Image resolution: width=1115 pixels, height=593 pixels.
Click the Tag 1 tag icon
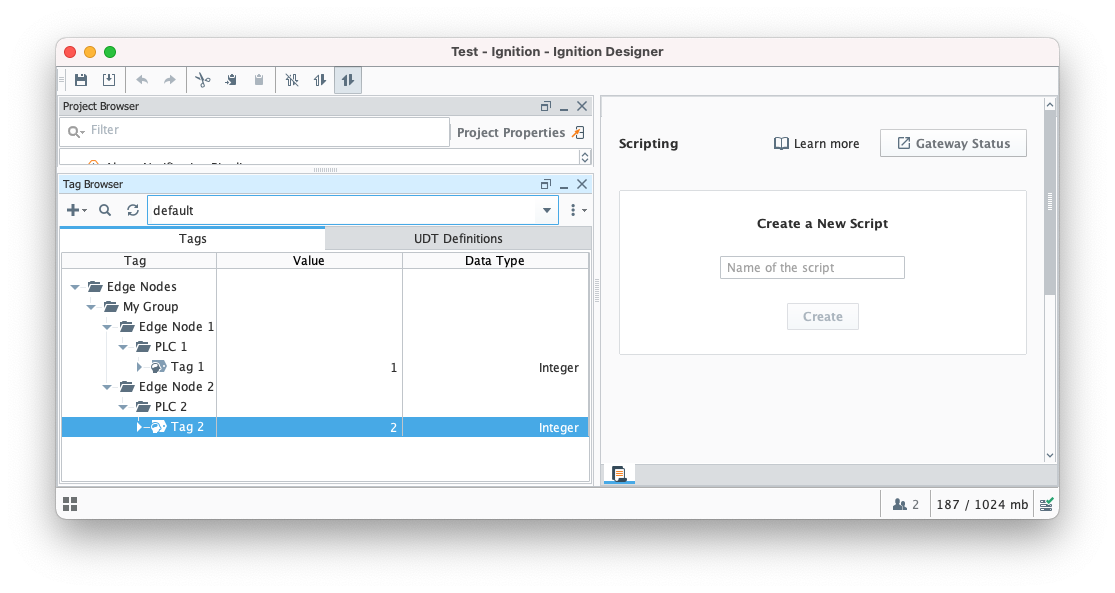[159, 367]
